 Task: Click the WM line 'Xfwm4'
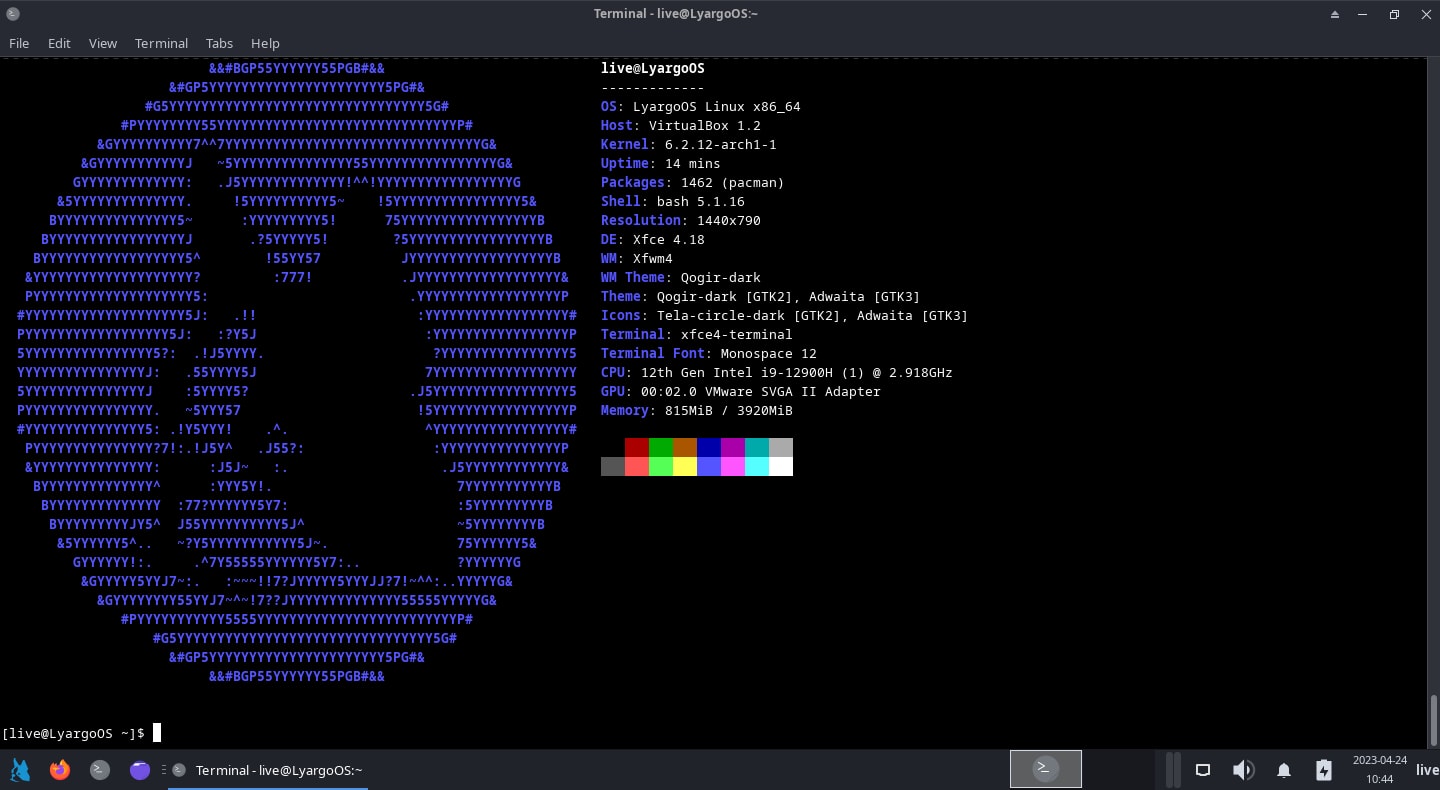tap(637, 258)
